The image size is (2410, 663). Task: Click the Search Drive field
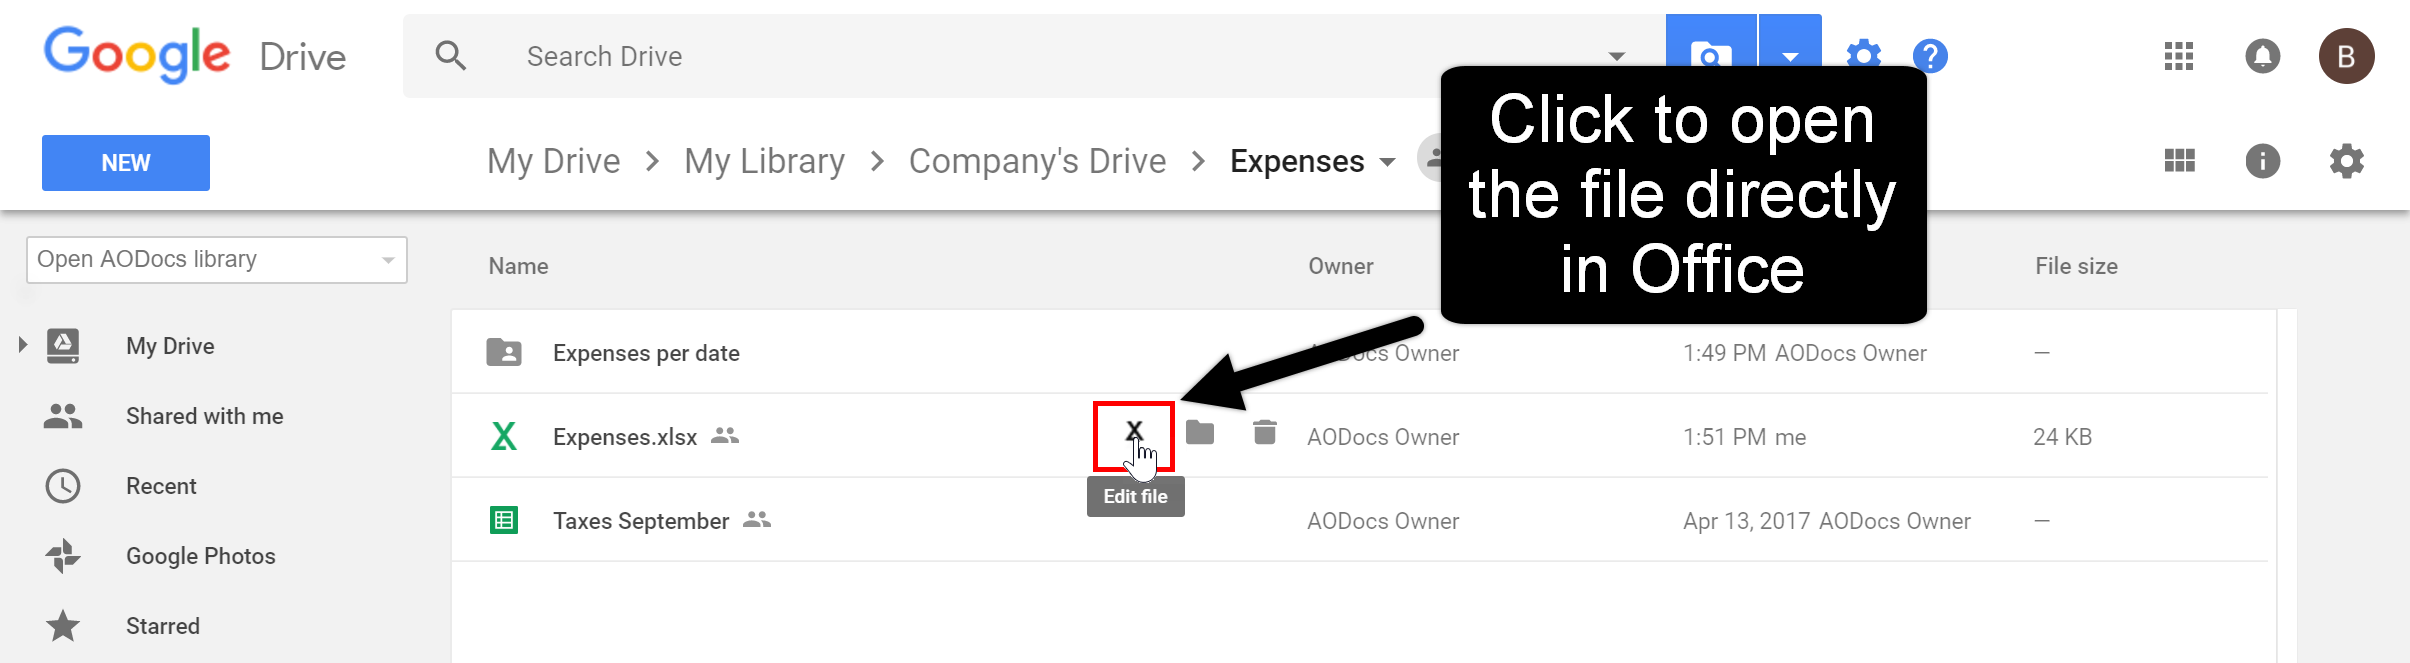click(x=1030, y=56)
